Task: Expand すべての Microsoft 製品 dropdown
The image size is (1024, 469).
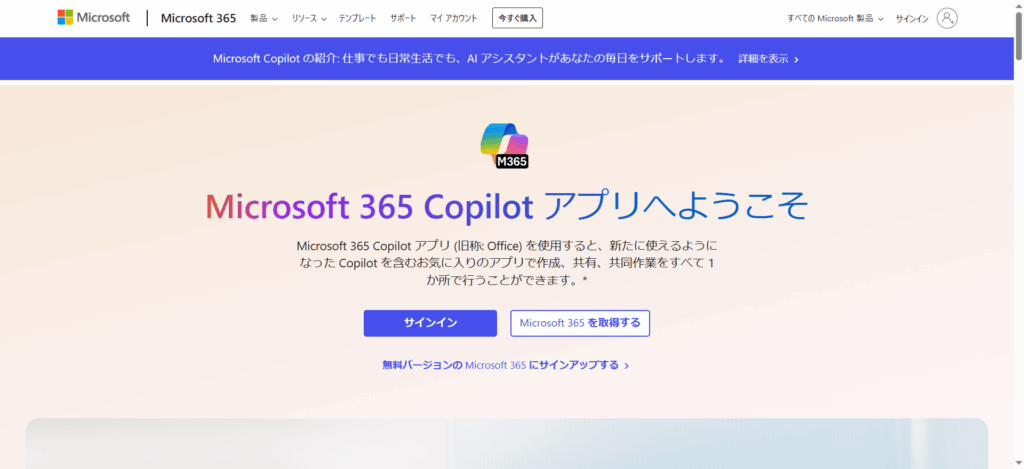Action: pos(835,18)
